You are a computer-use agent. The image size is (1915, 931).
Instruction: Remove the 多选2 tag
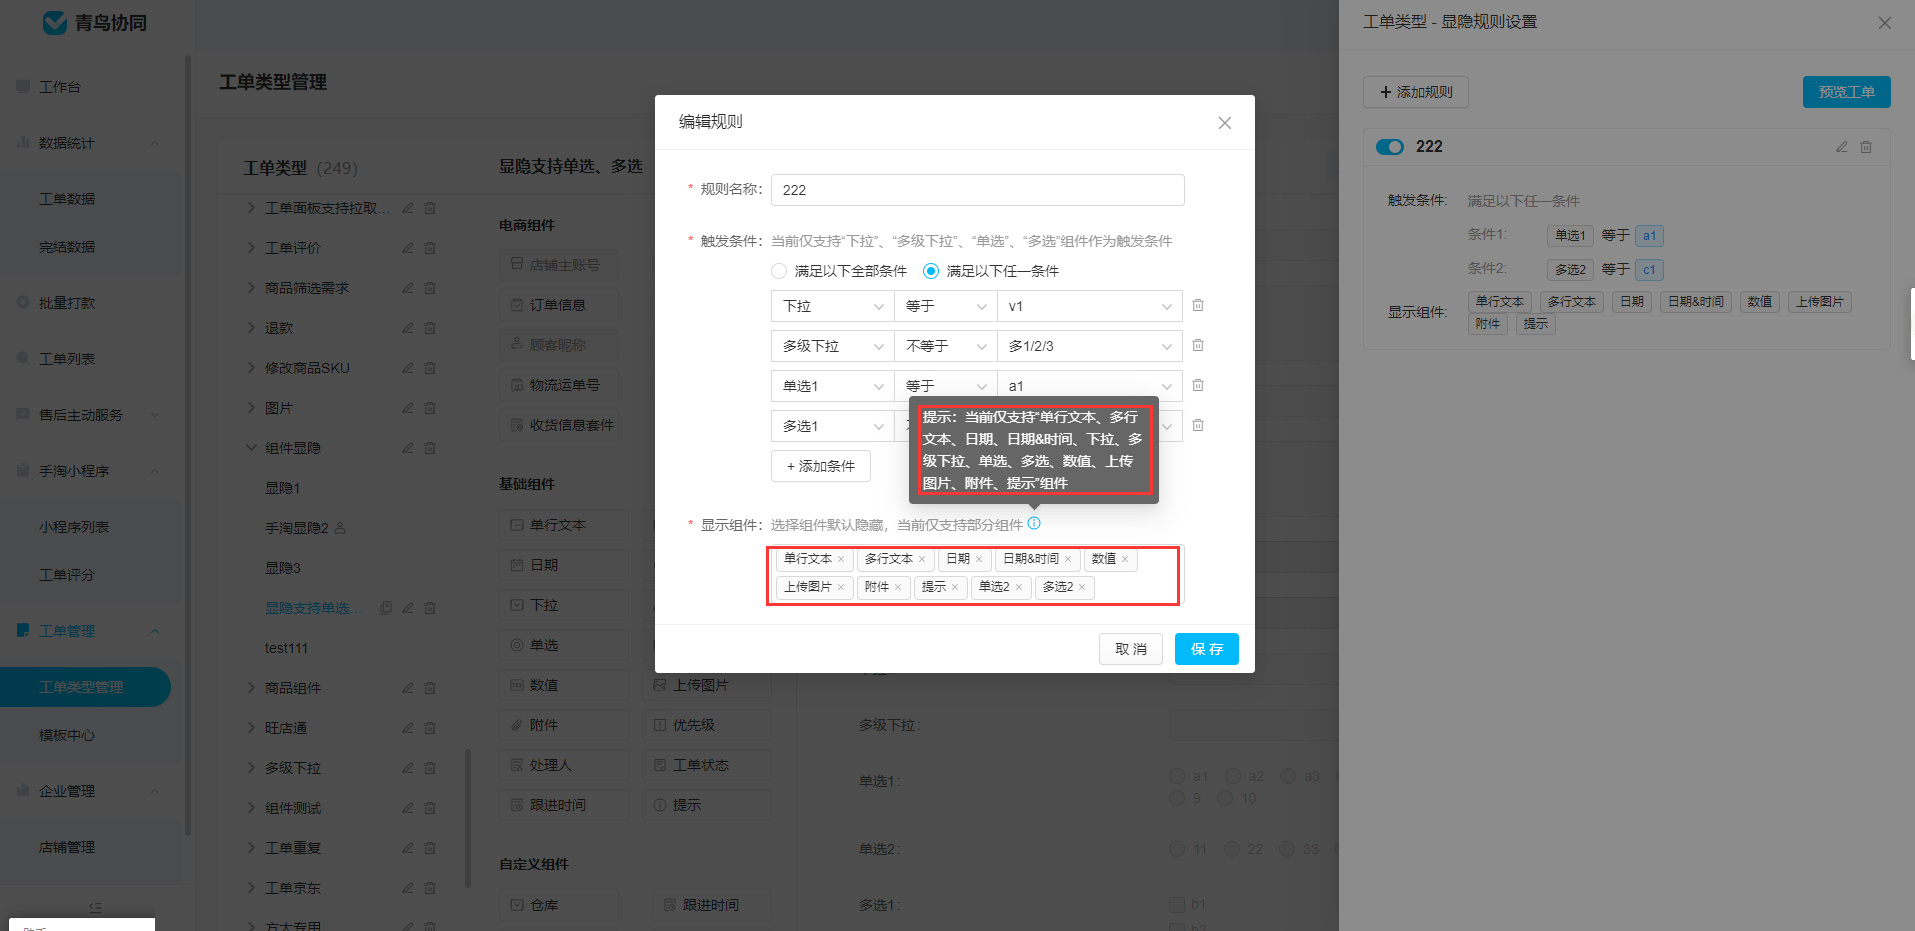coord(1082,587)
